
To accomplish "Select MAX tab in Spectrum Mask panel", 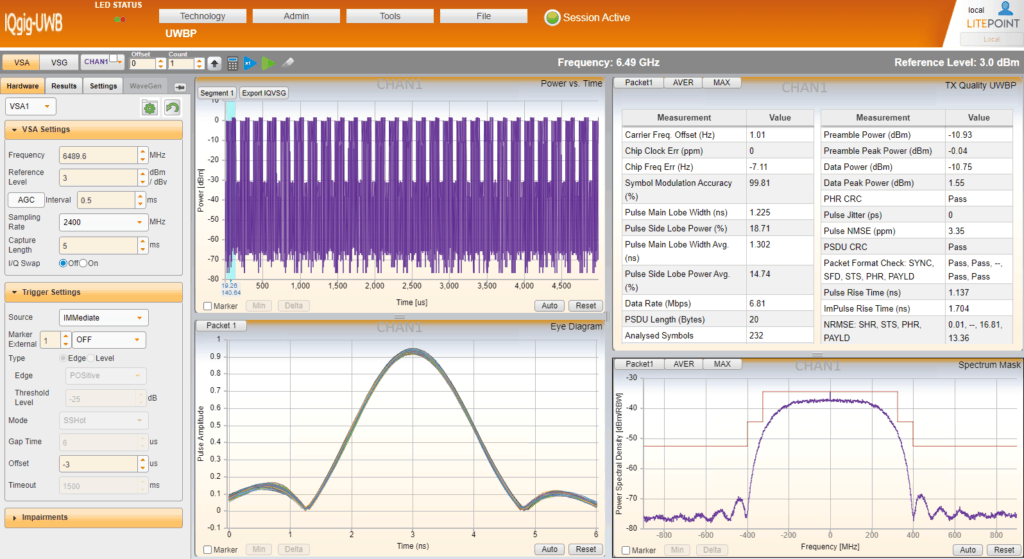I will pyautogui.click(x=722, y=364).
